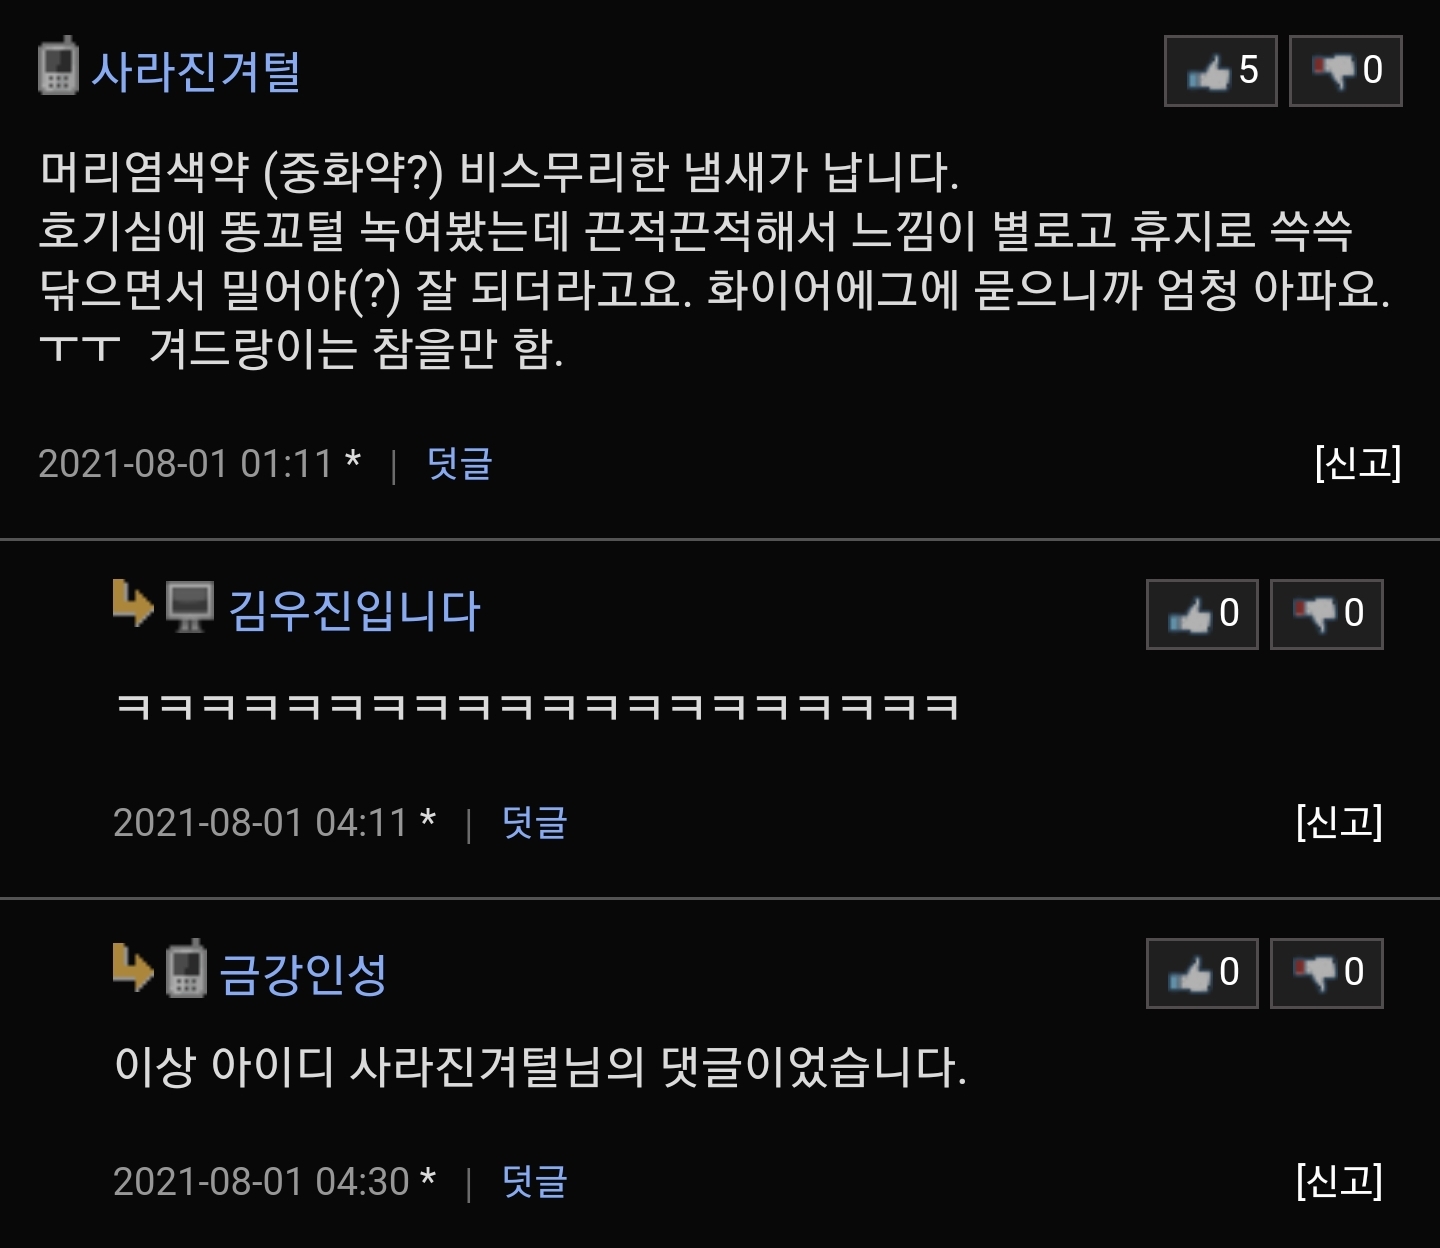Reply via 덧글 under 01:11 comment
The width and height of the screenshot is (1440, 1248).
[459, 464]
